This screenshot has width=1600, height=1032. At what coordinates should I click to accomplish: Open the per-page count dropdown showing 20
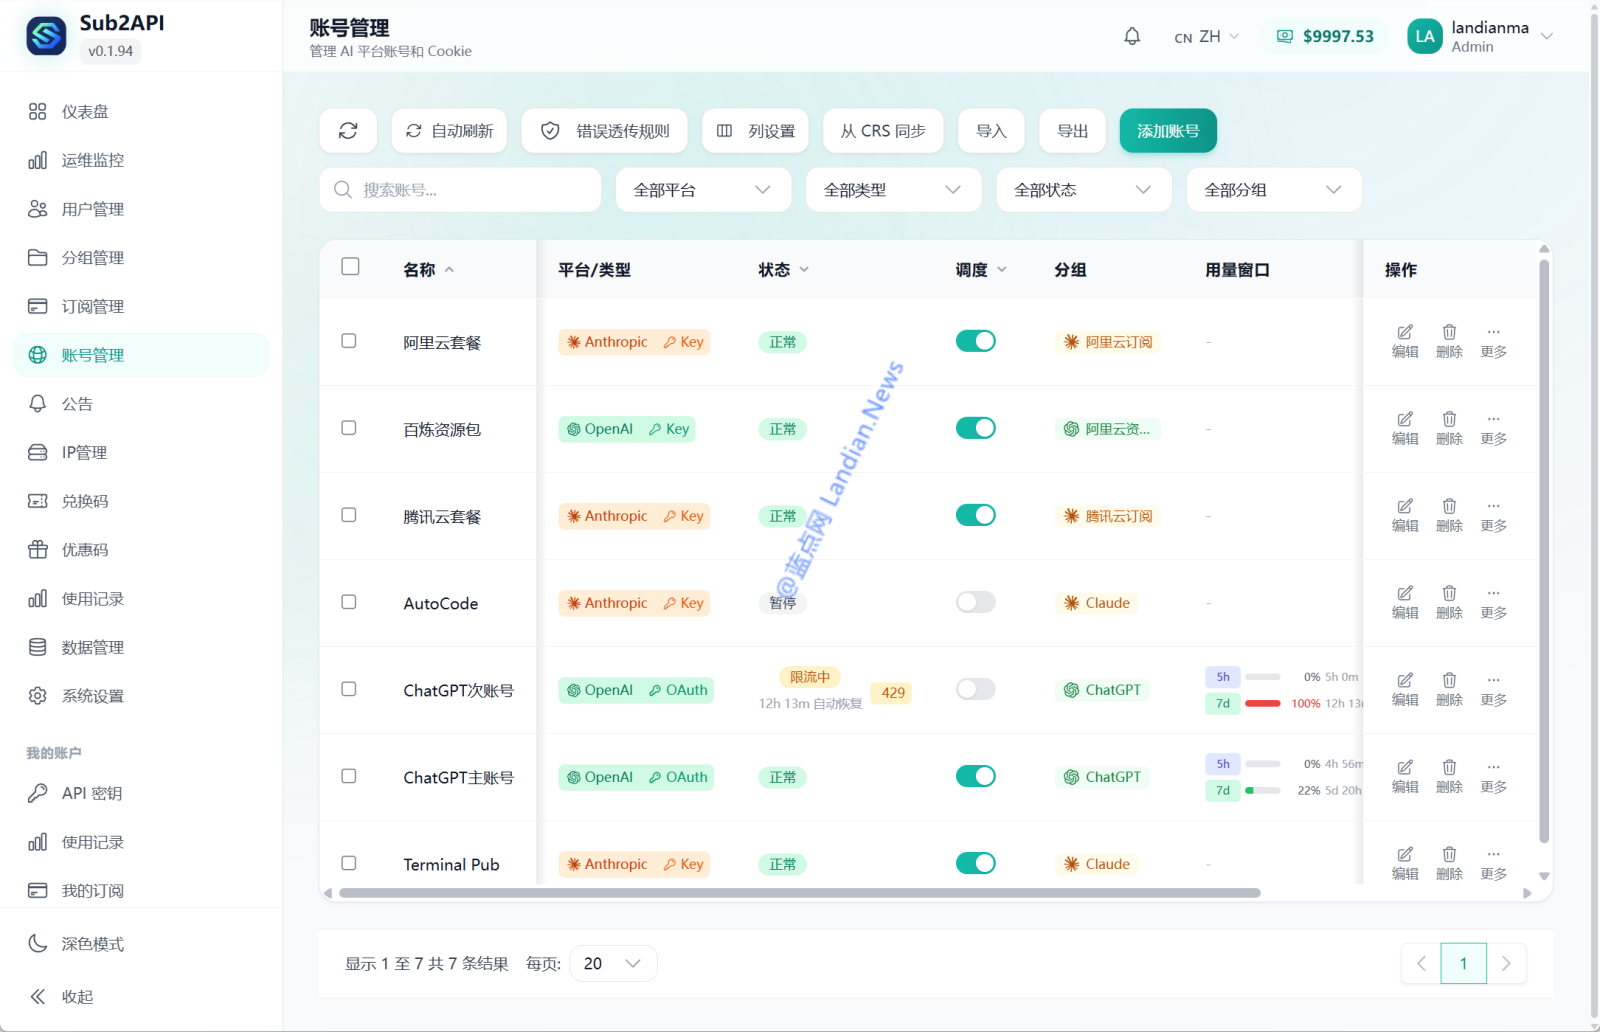613,963
